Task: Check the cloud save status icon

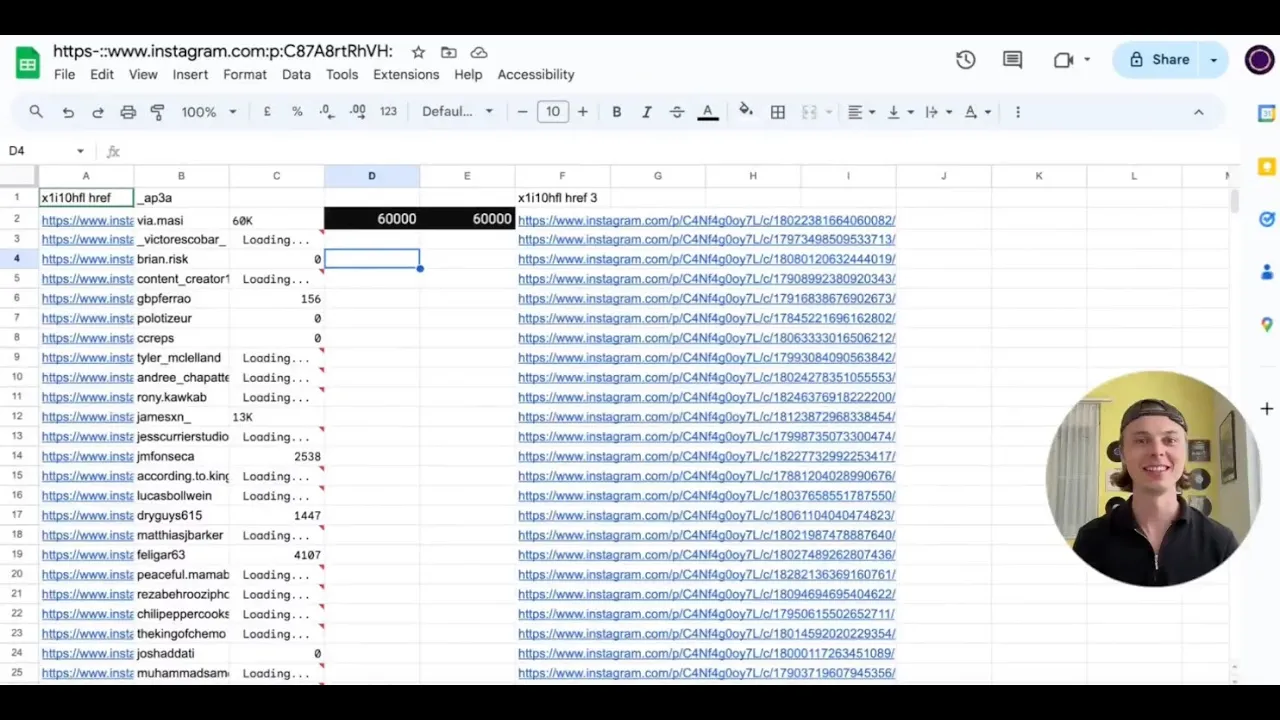Action: click(x=479, y=52)
